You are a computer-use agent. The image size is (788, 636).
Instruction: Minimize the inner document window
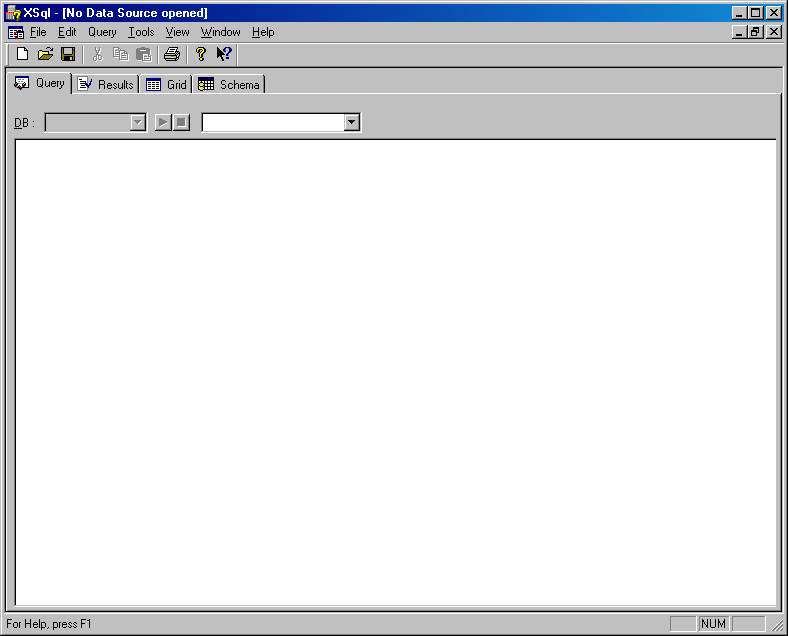tap(738, 32)
